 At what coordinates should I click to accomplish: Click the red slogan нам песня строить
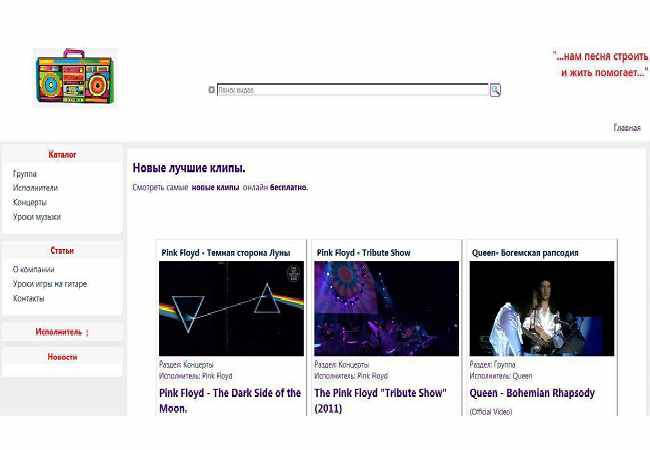coord(600,64)
